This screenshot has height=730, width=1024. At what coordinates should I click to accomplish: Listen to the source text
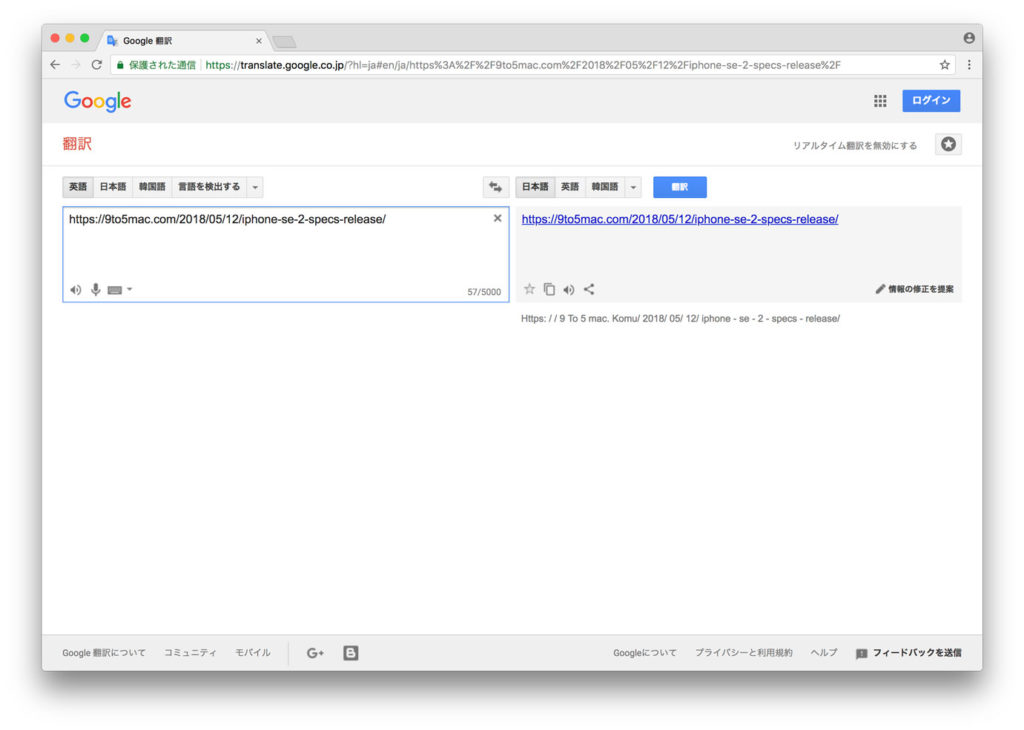76,290
